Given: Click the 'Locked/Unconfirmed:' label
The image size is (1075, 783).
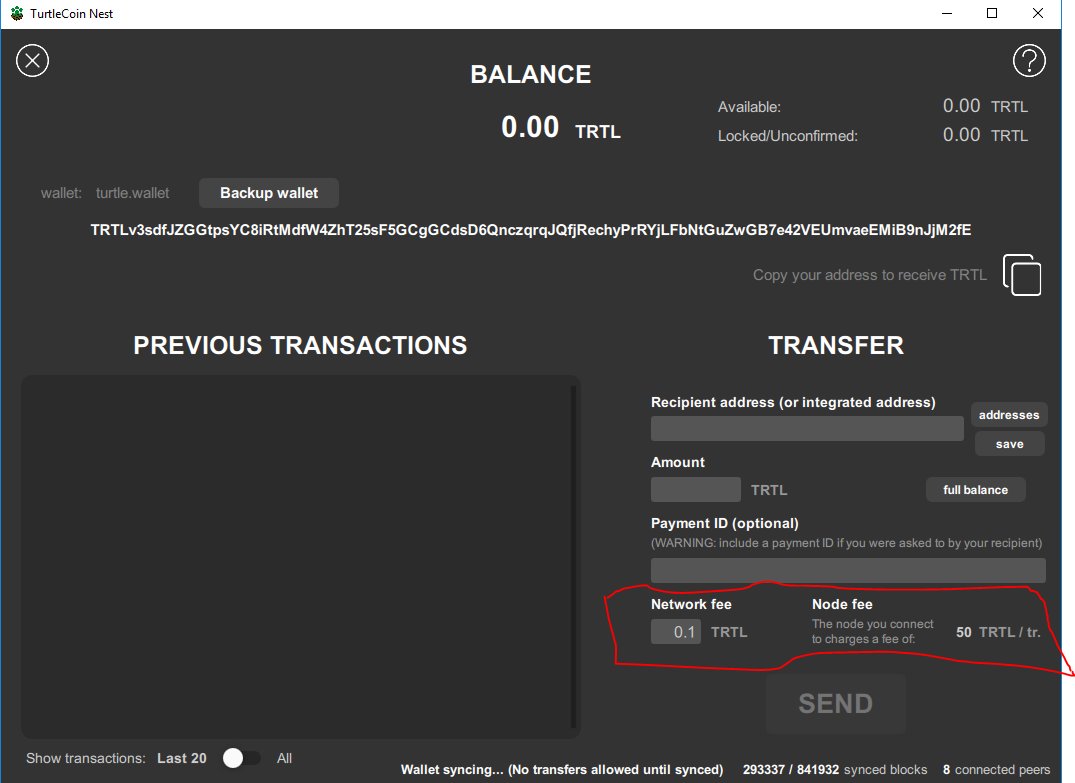Looking at the screenshot, I should tap(788, 136).
